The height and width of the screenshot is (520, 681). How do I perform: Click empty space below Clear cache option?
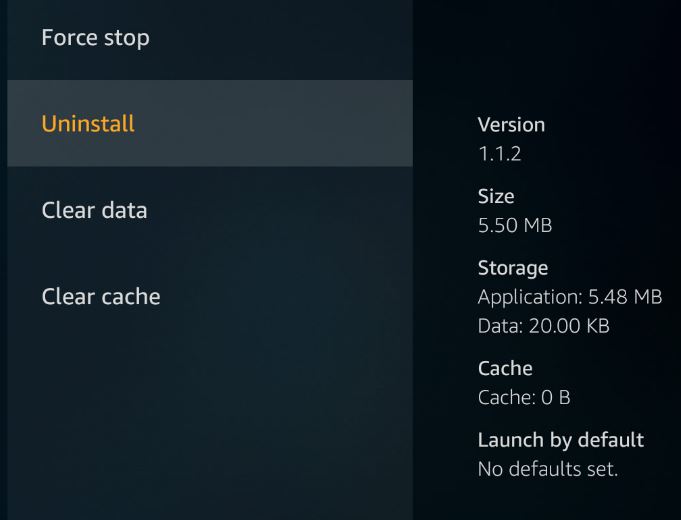coord(200,410)
